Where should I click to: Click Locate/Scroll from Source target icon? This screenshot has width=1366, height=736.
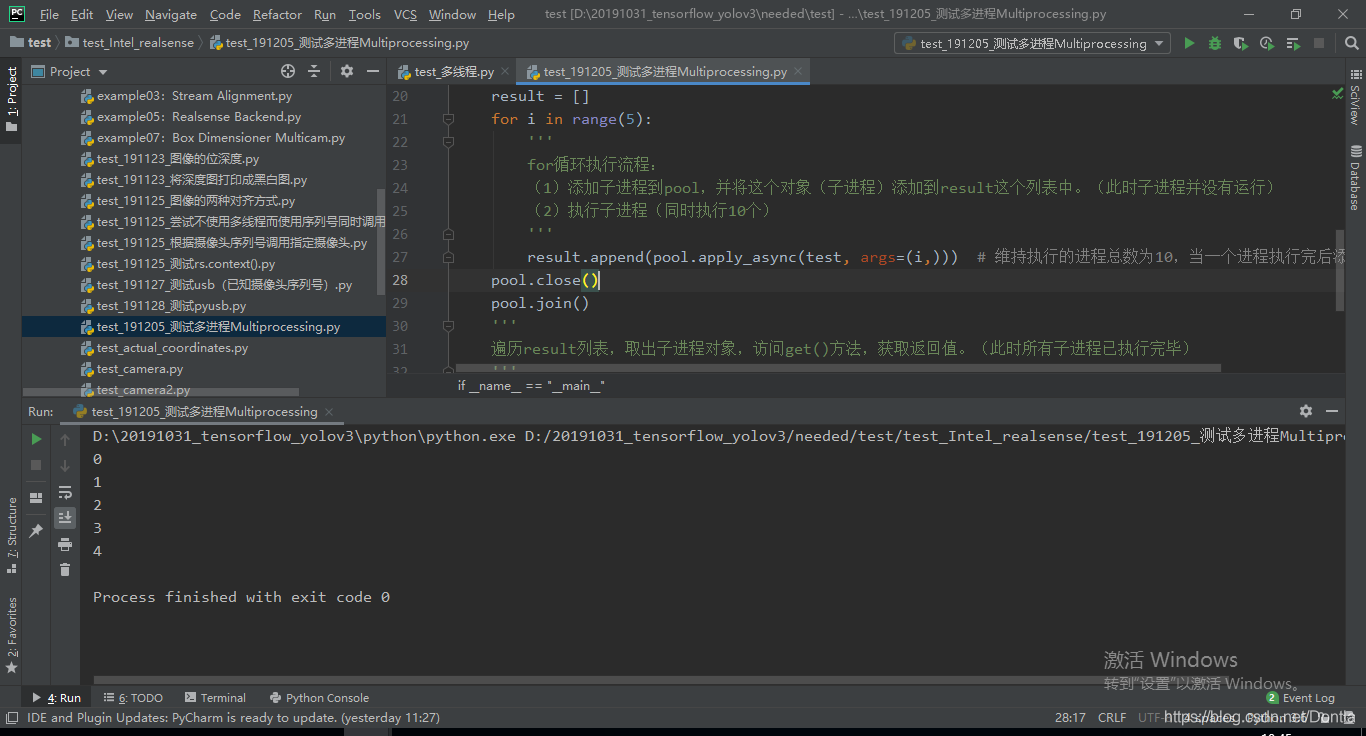(x=288, y=71)
